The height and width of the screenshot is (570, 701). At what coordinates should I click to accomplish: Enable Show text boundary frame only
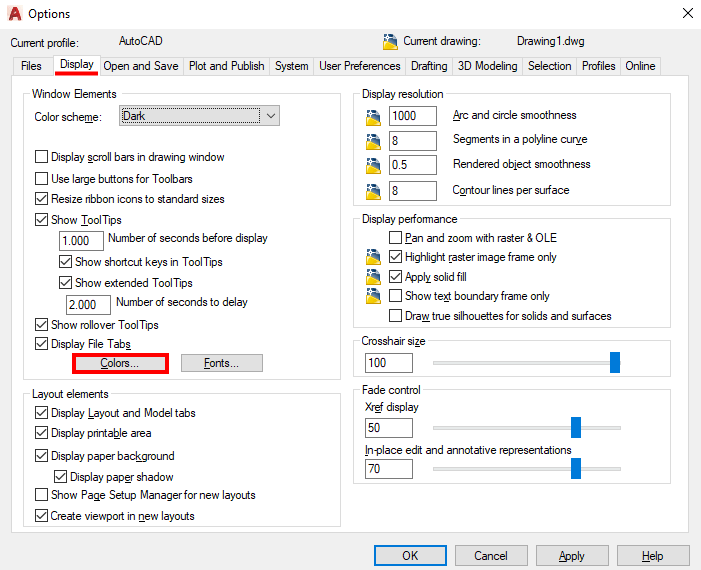(x=396, y=296)
